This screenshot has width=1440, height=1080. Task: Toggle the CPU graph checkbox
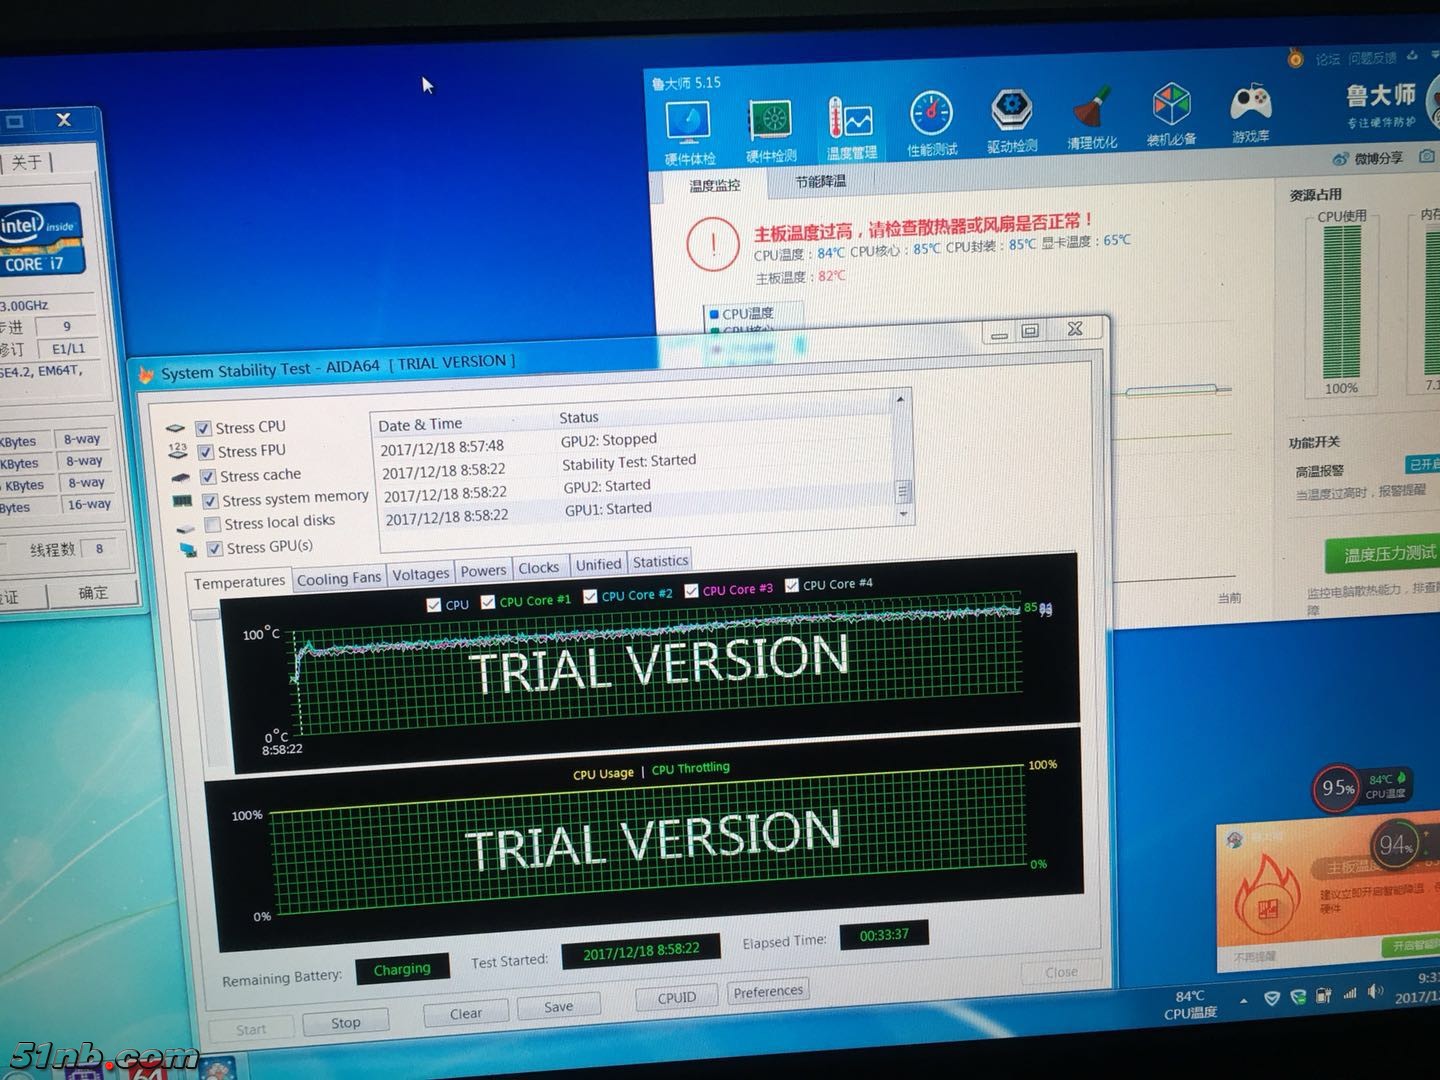[434, 605]
